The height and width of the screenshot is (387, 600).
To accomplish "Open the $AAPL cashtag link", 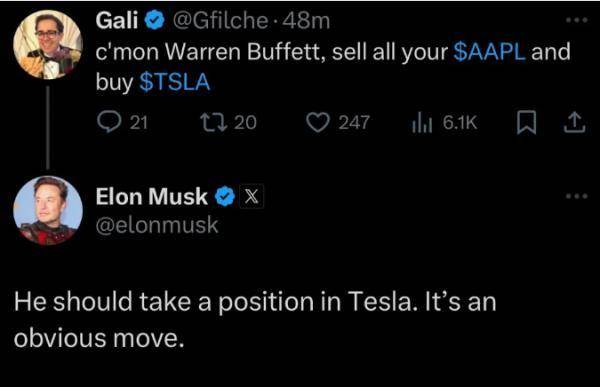I will 489,51.
